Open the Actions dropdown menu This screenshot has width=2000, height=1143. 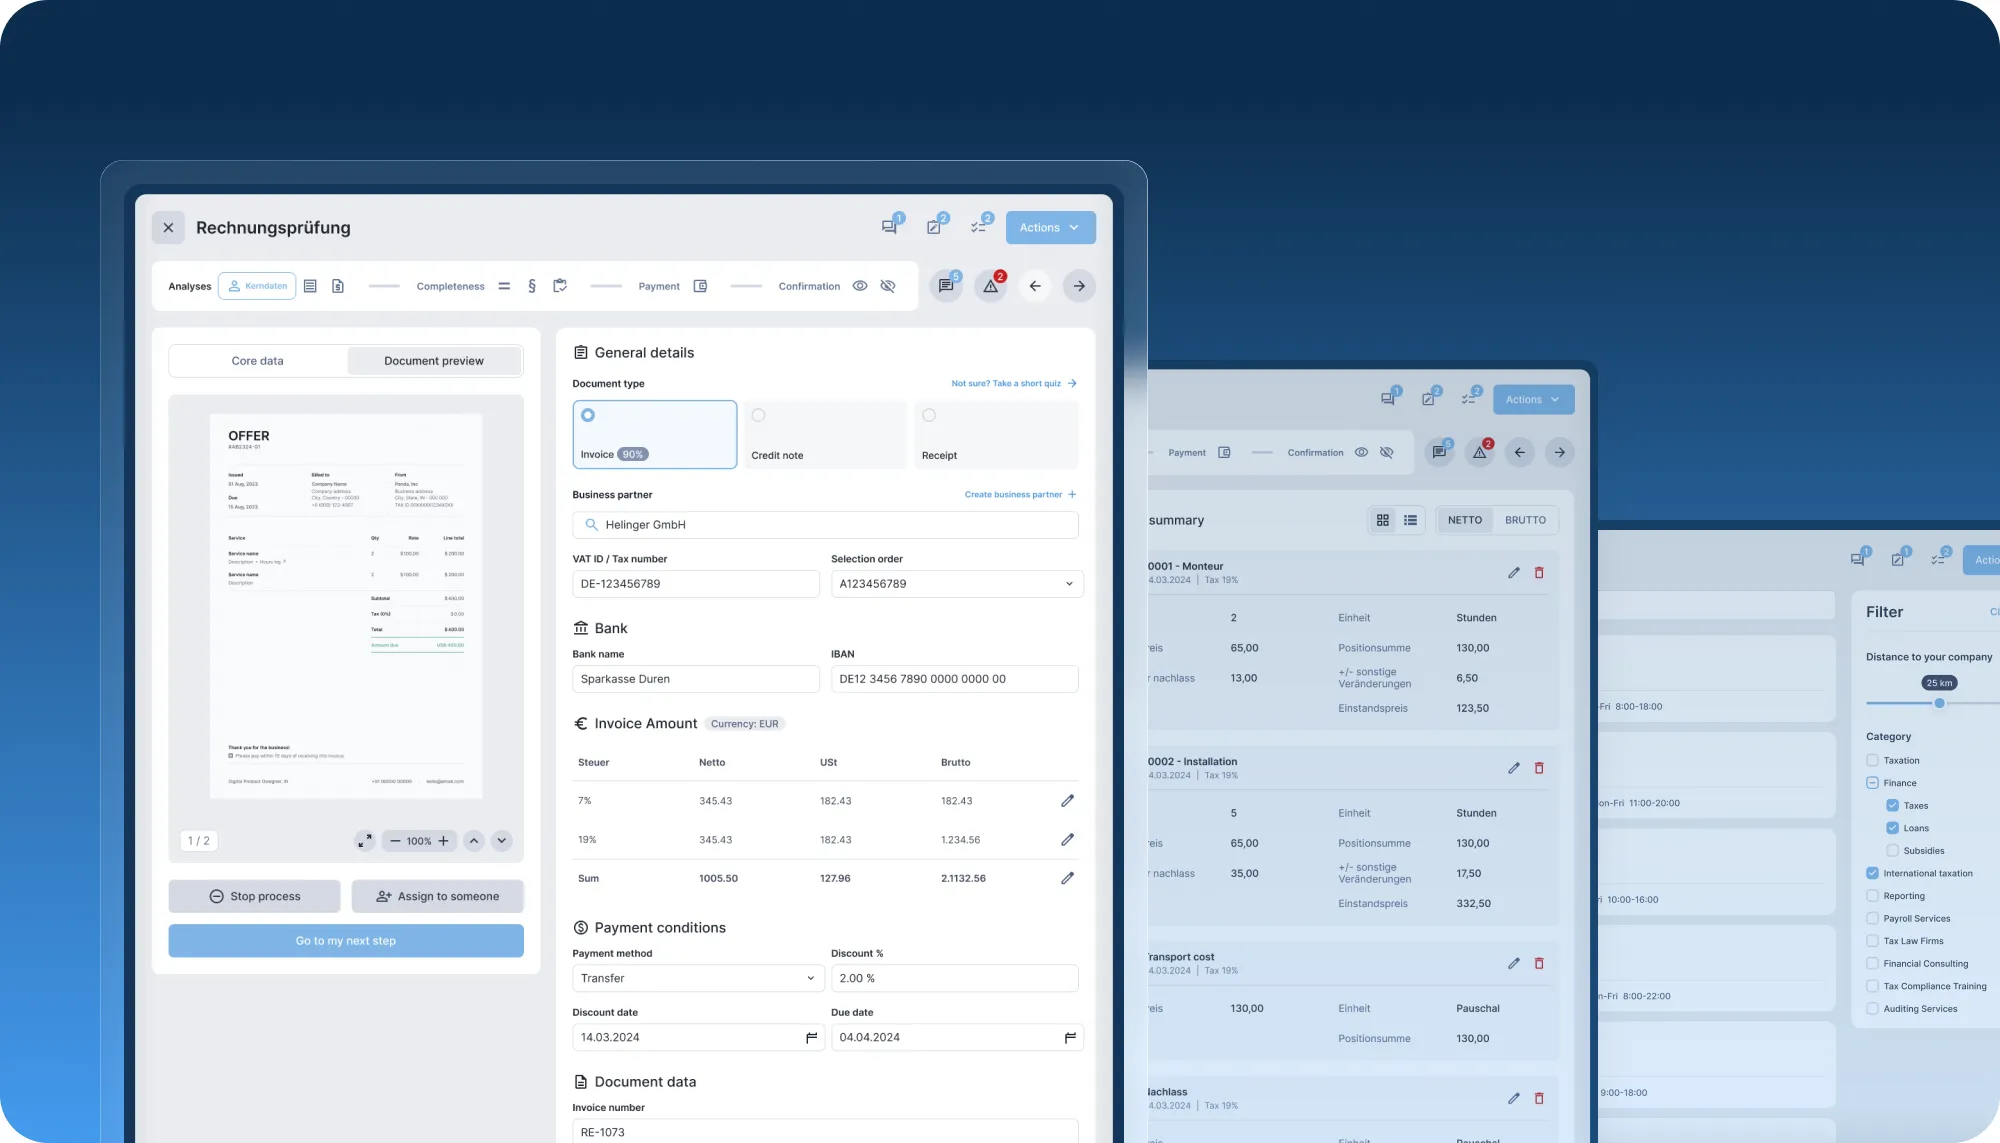[x=1050, y=227]
